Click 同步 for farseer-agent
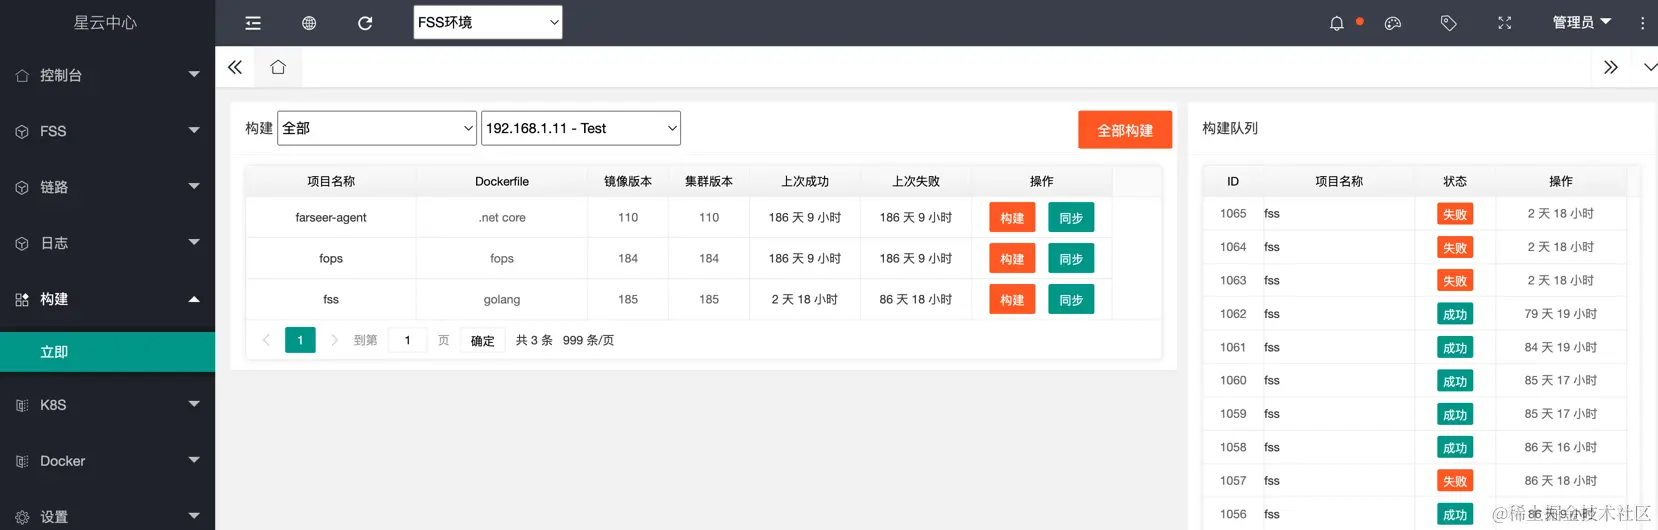The width and height of the screenshot is (1658, 530). [1071, 217]
